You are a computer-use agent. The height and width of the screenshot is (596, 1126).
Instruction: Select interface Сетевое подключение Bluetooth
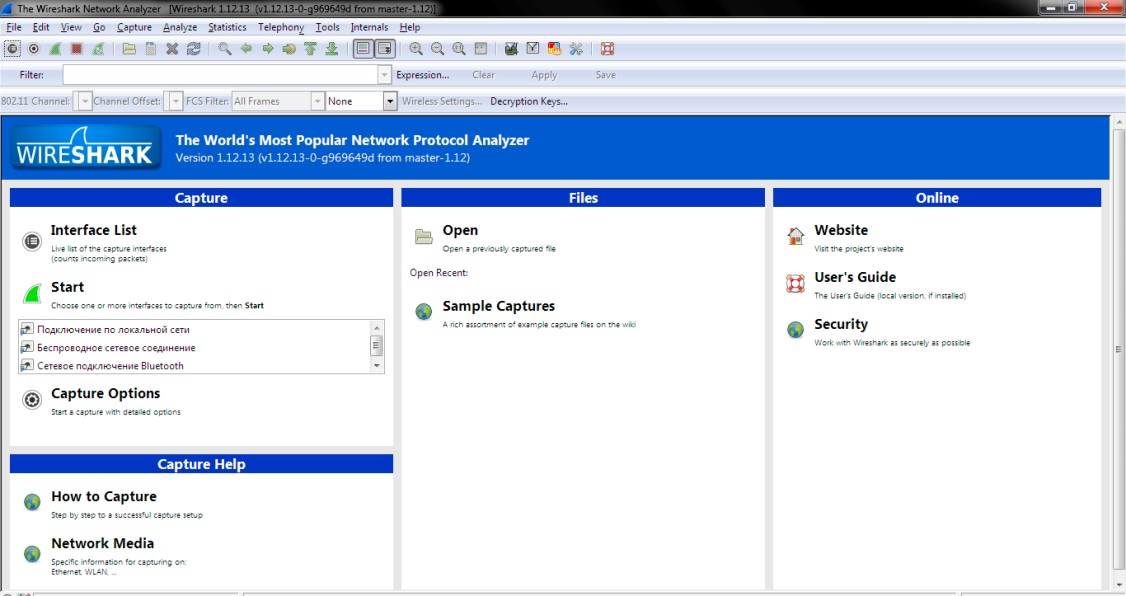click(x=111, y=365)
